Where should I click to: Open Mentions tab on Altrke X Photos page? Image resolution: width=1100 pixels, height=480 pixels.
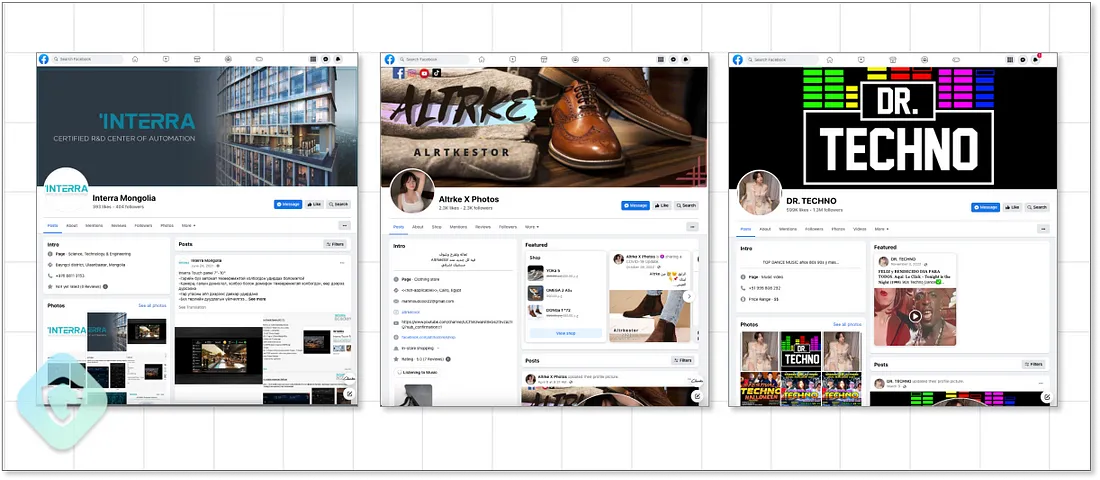point(458,227)
